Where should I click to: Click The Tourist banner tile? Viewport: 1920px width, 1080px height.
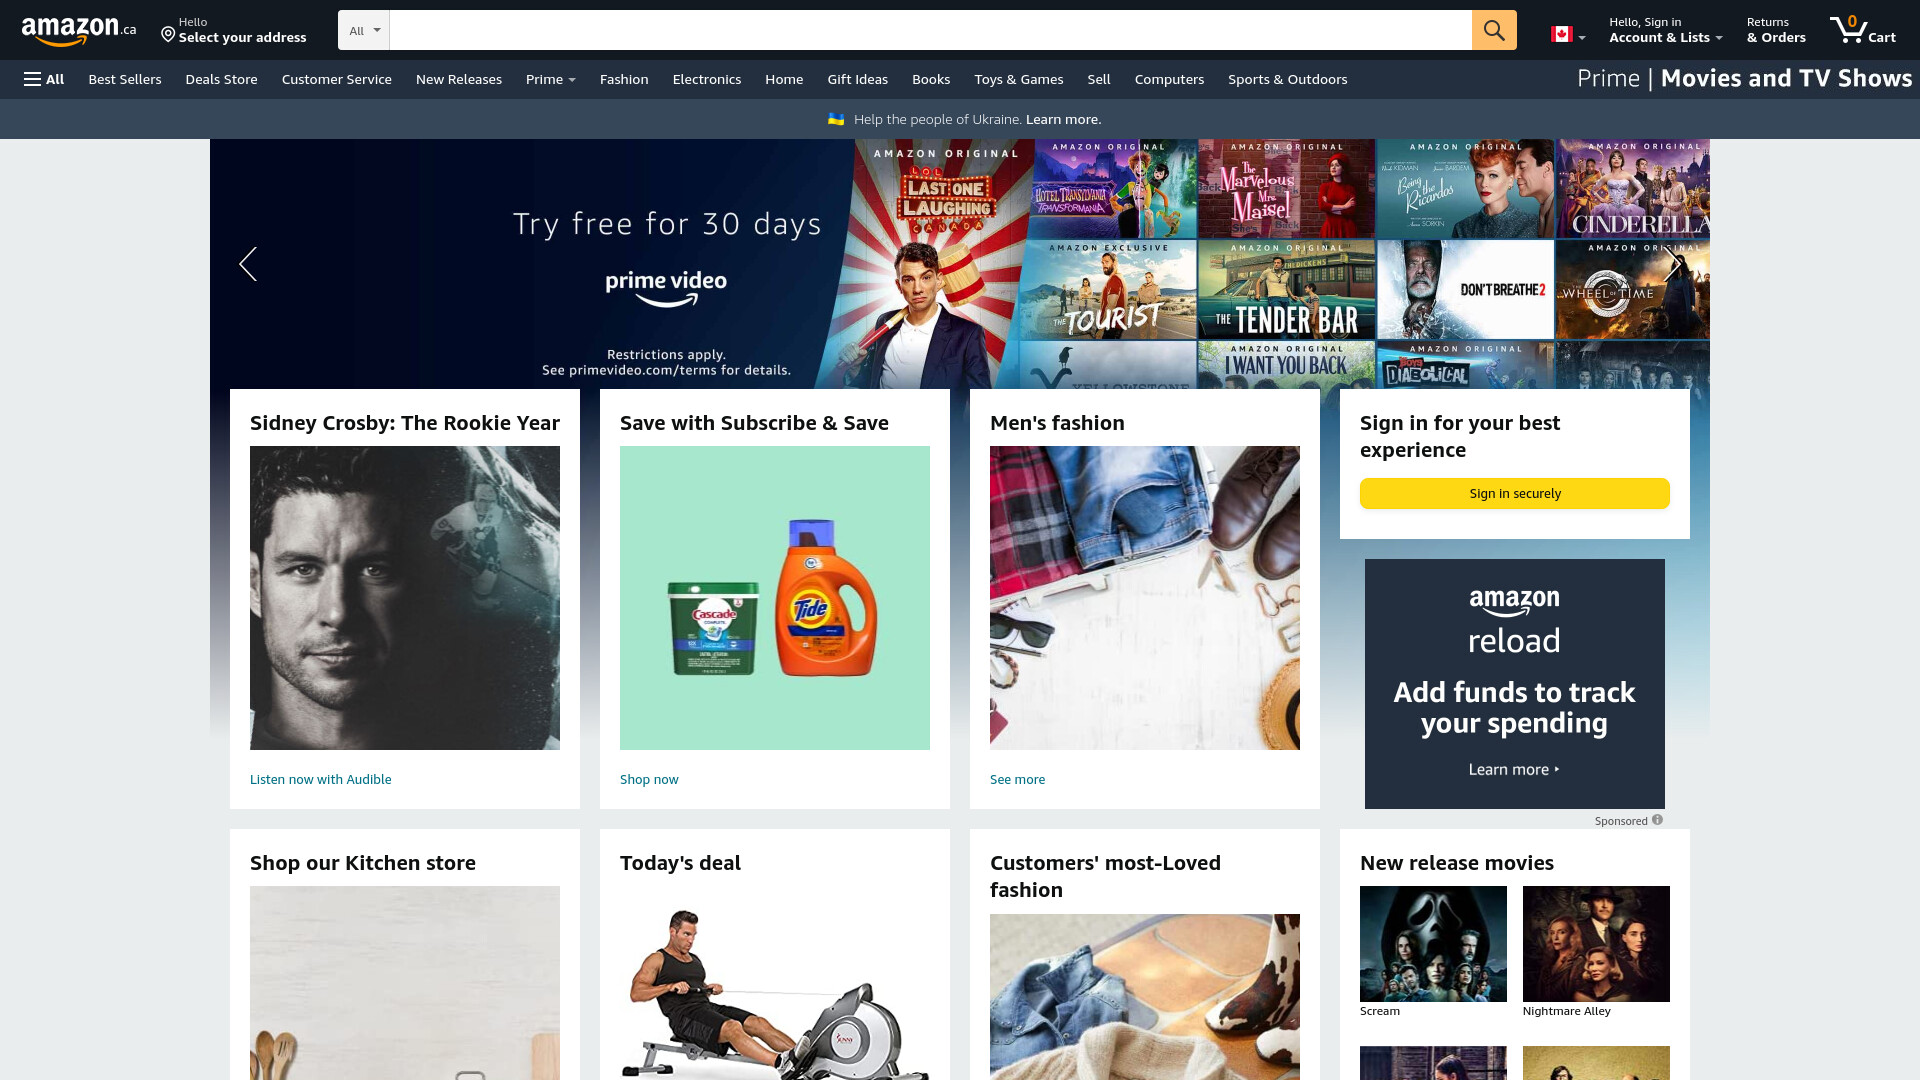pos(1108,289)
